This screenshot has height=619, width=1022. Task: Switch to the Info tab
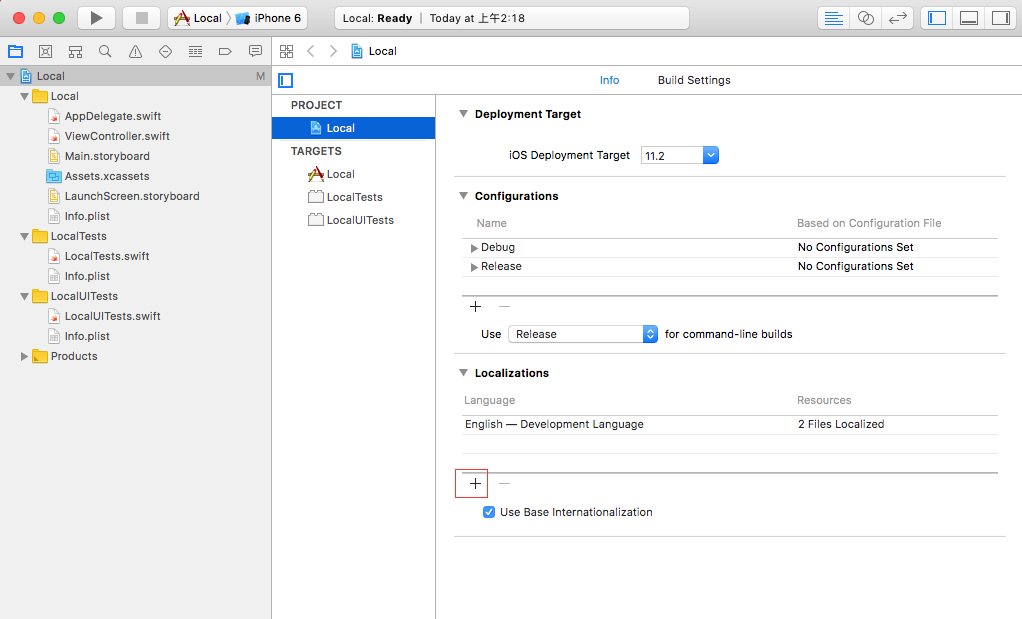click(609, 80)
